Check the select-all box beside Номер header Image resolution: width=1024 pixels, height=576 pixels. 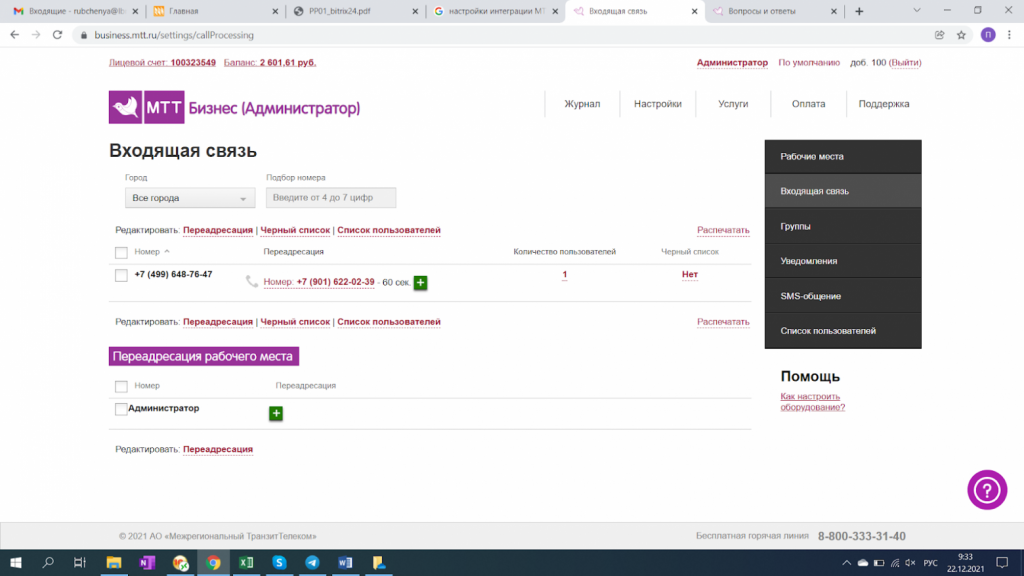pyautogui.click(x=121, y=252)
